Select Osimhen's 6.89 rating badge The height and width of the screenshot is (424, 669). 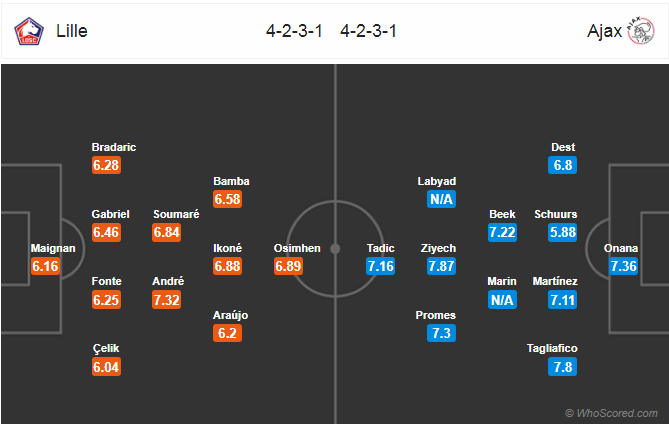(x=288, y=266)
